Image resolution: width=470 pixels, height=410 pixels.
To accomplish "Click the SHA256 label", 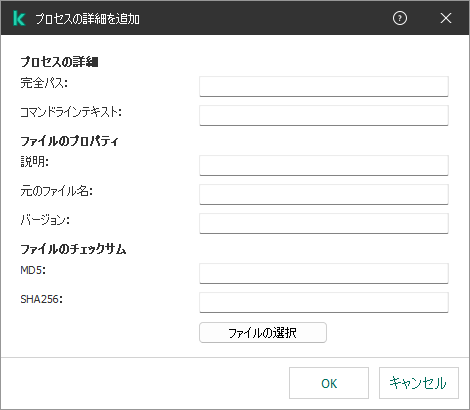I will point(41,299).
